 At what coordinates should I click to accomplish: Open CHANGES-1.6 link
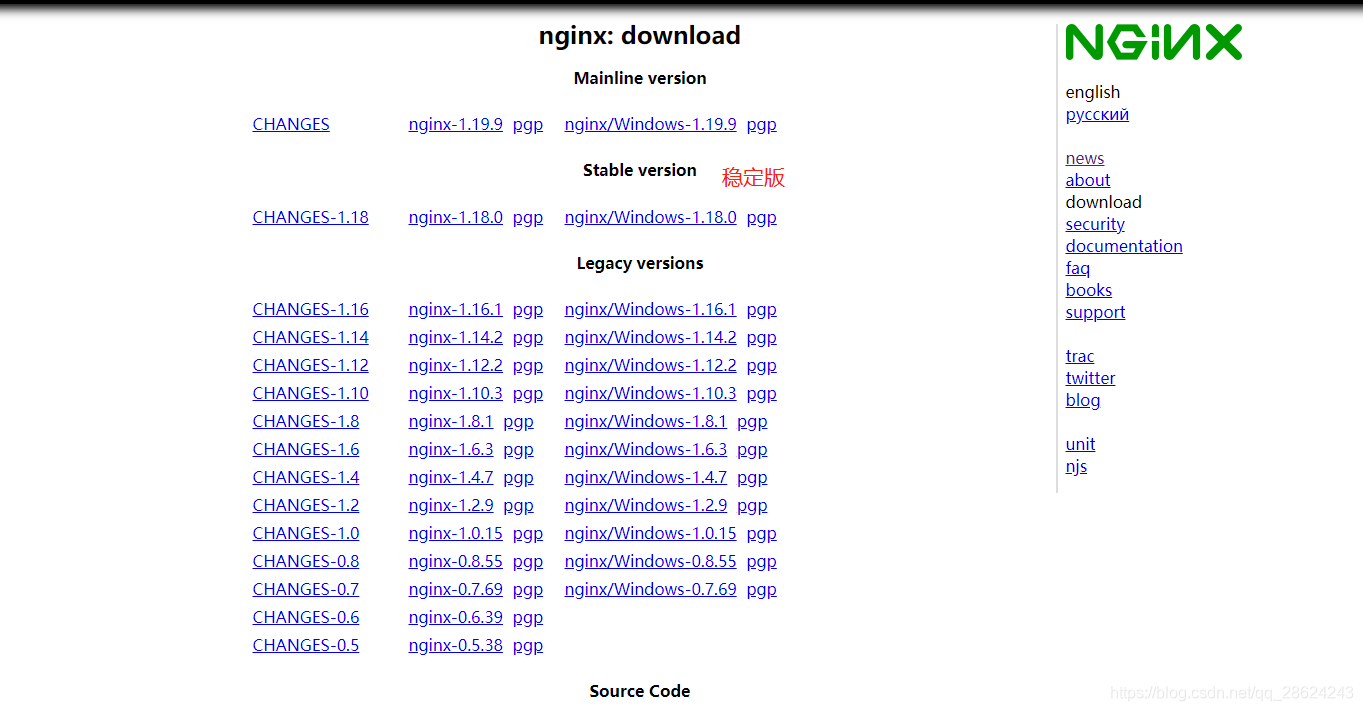pyautogui.click(x=306, y=449)
